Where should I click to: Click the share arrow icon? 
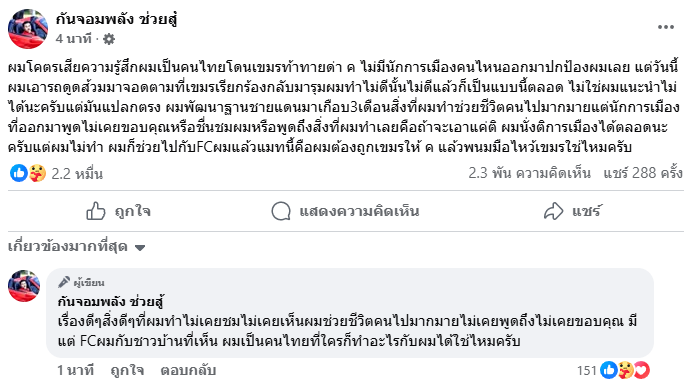click(553, 211)
